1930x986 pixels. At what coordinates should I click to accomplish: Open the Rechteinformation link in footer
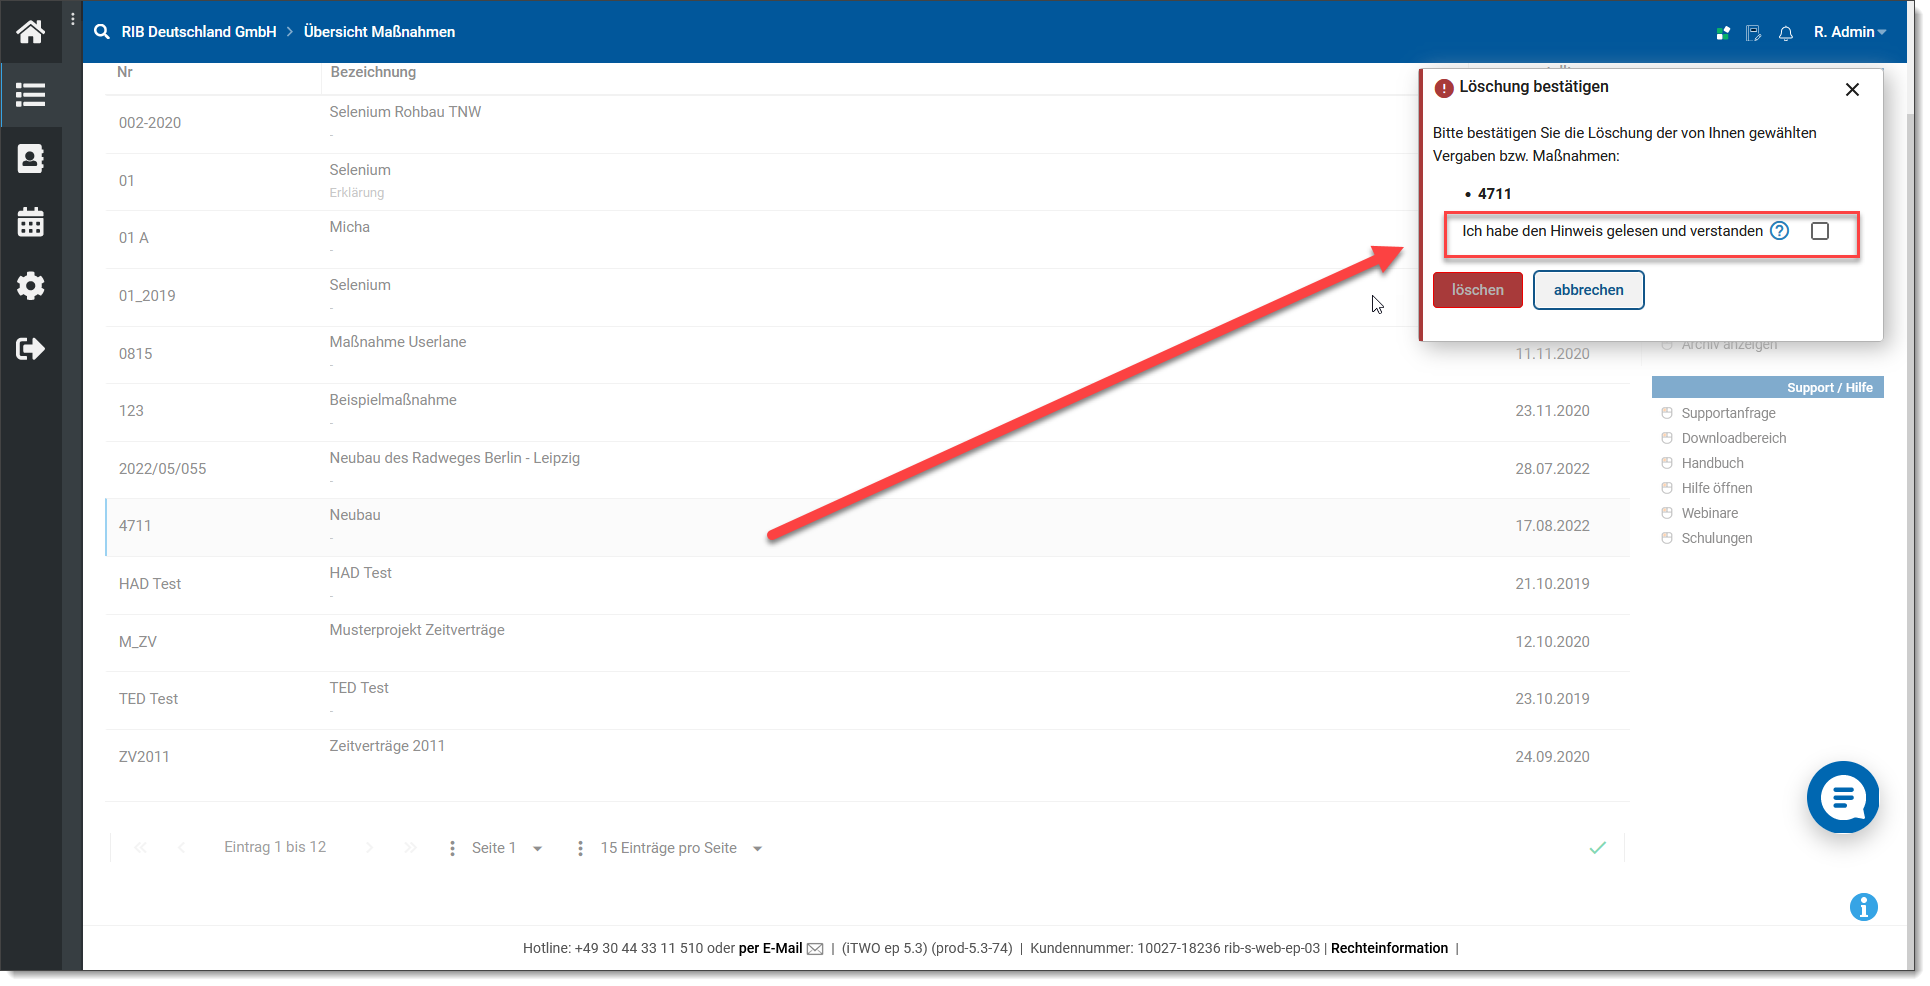coord(1389,948)
